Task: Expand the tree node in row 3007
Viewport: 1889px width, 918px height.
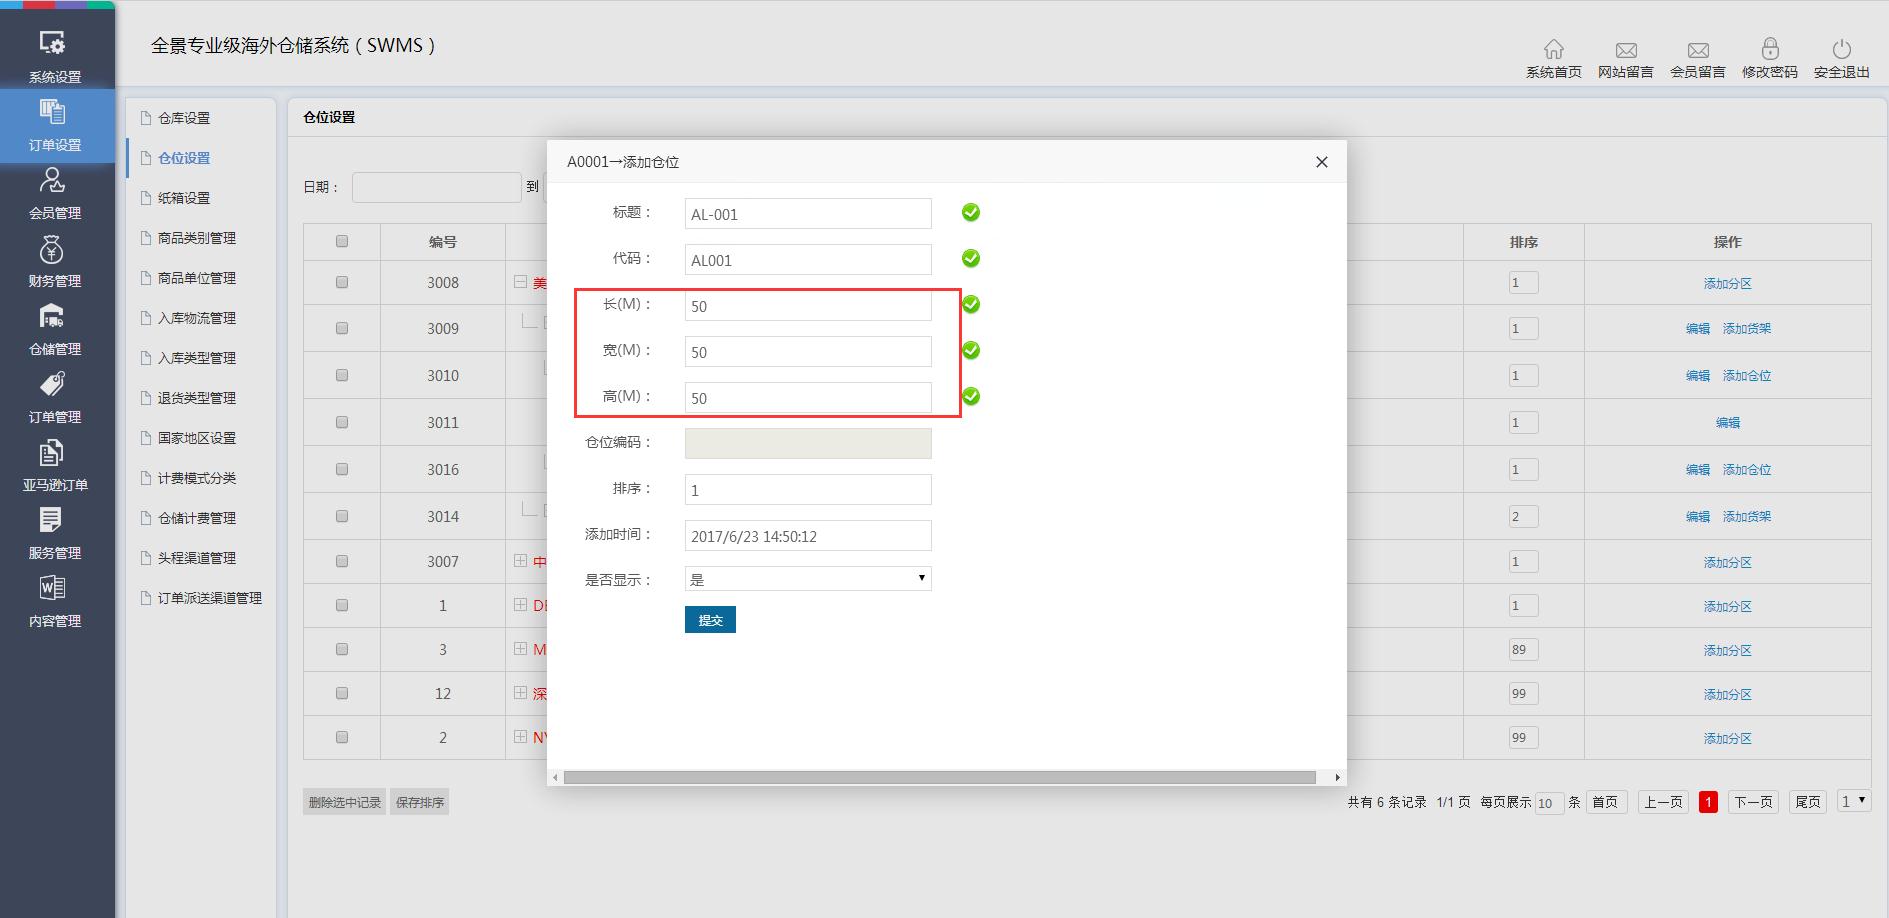Action: 520,561
